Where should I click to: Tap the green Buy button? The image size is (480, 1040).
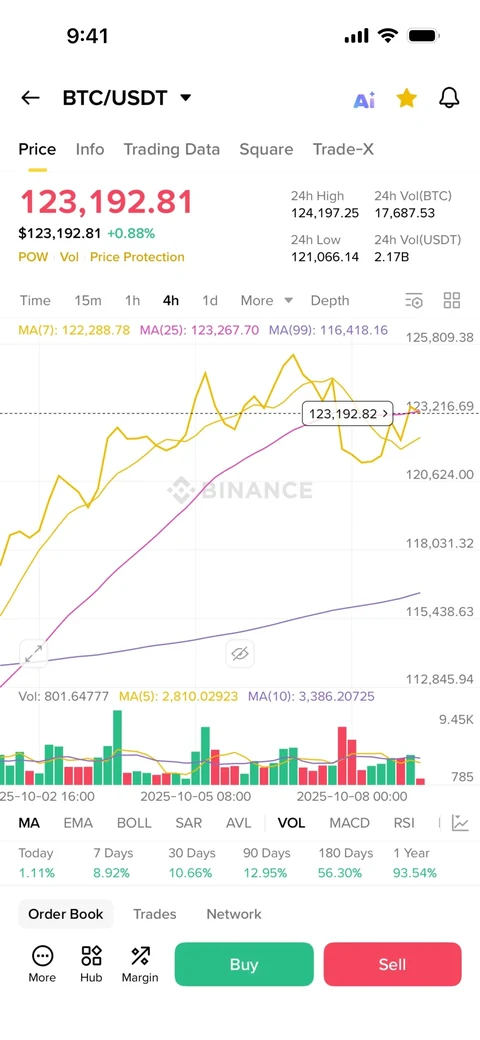click(244, 964)
